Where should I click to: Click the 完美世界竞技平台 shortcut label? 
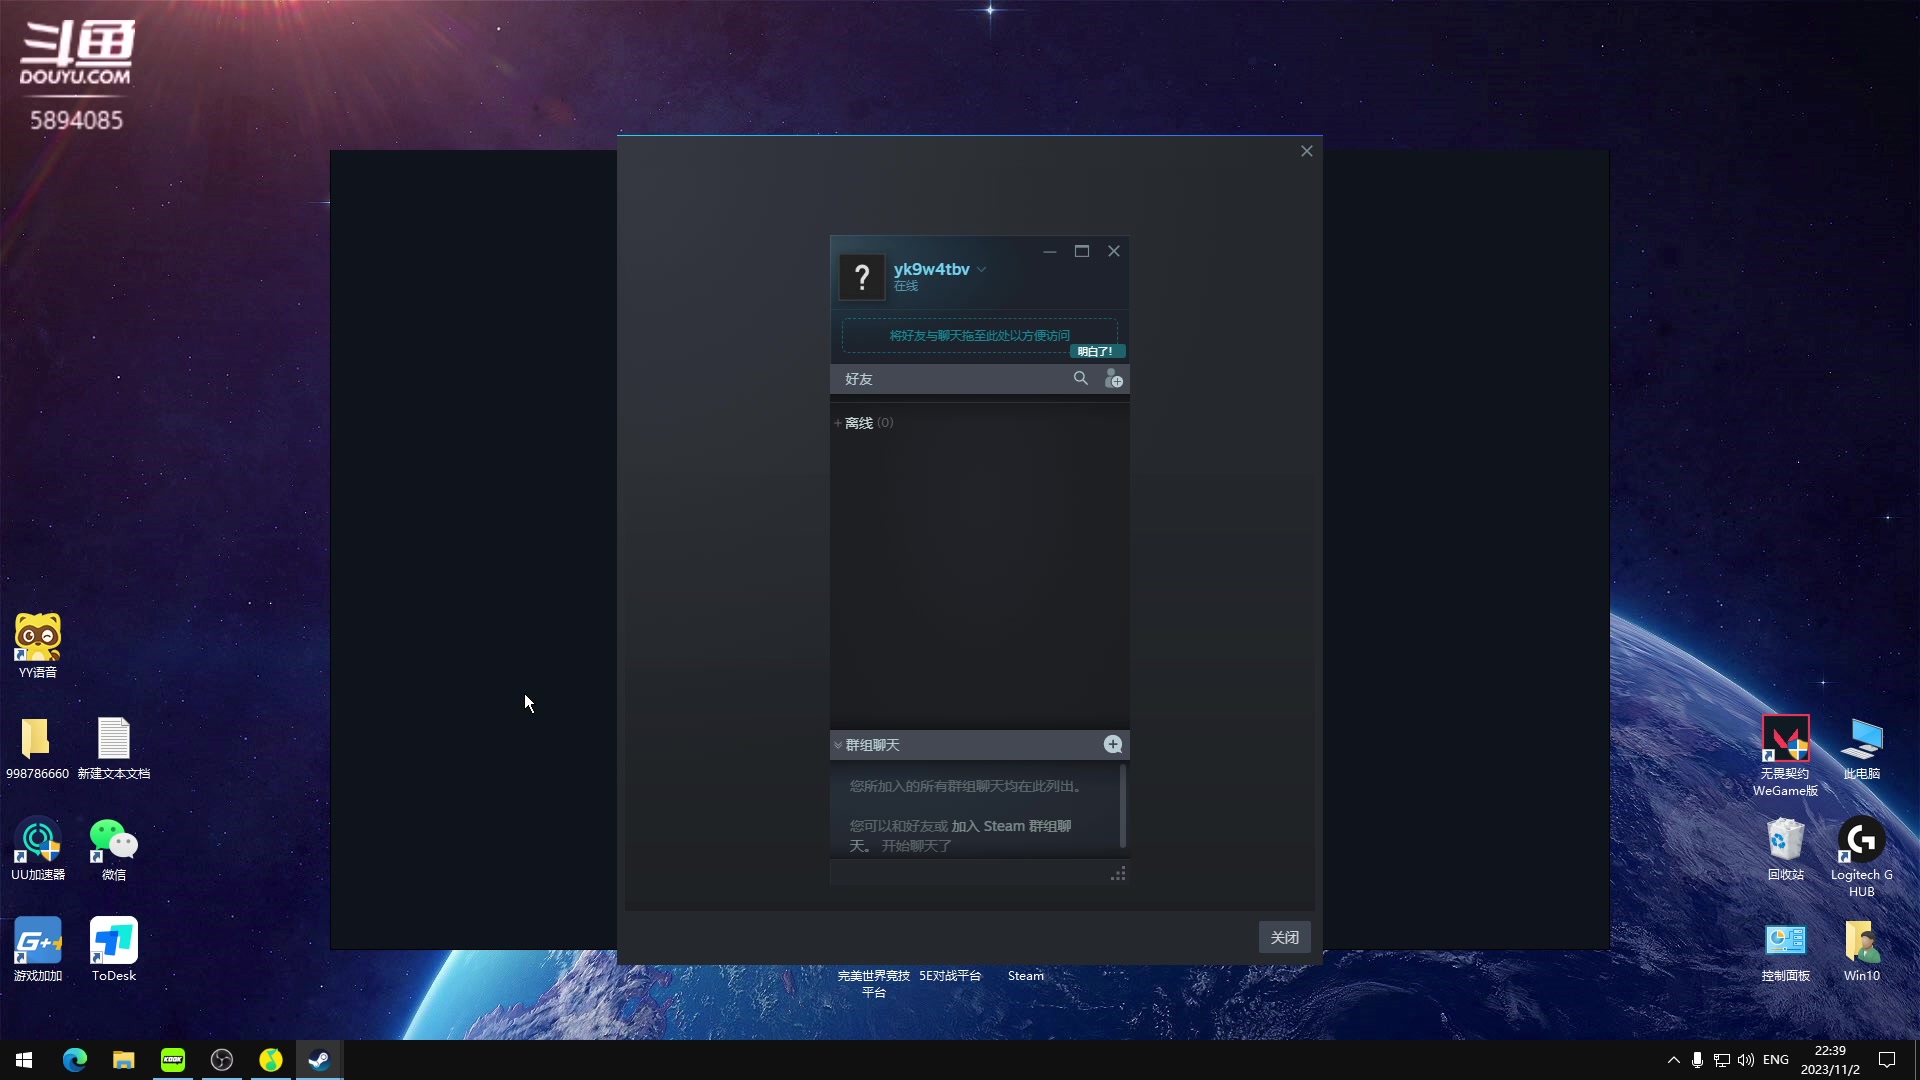click(x=874, y=984)
